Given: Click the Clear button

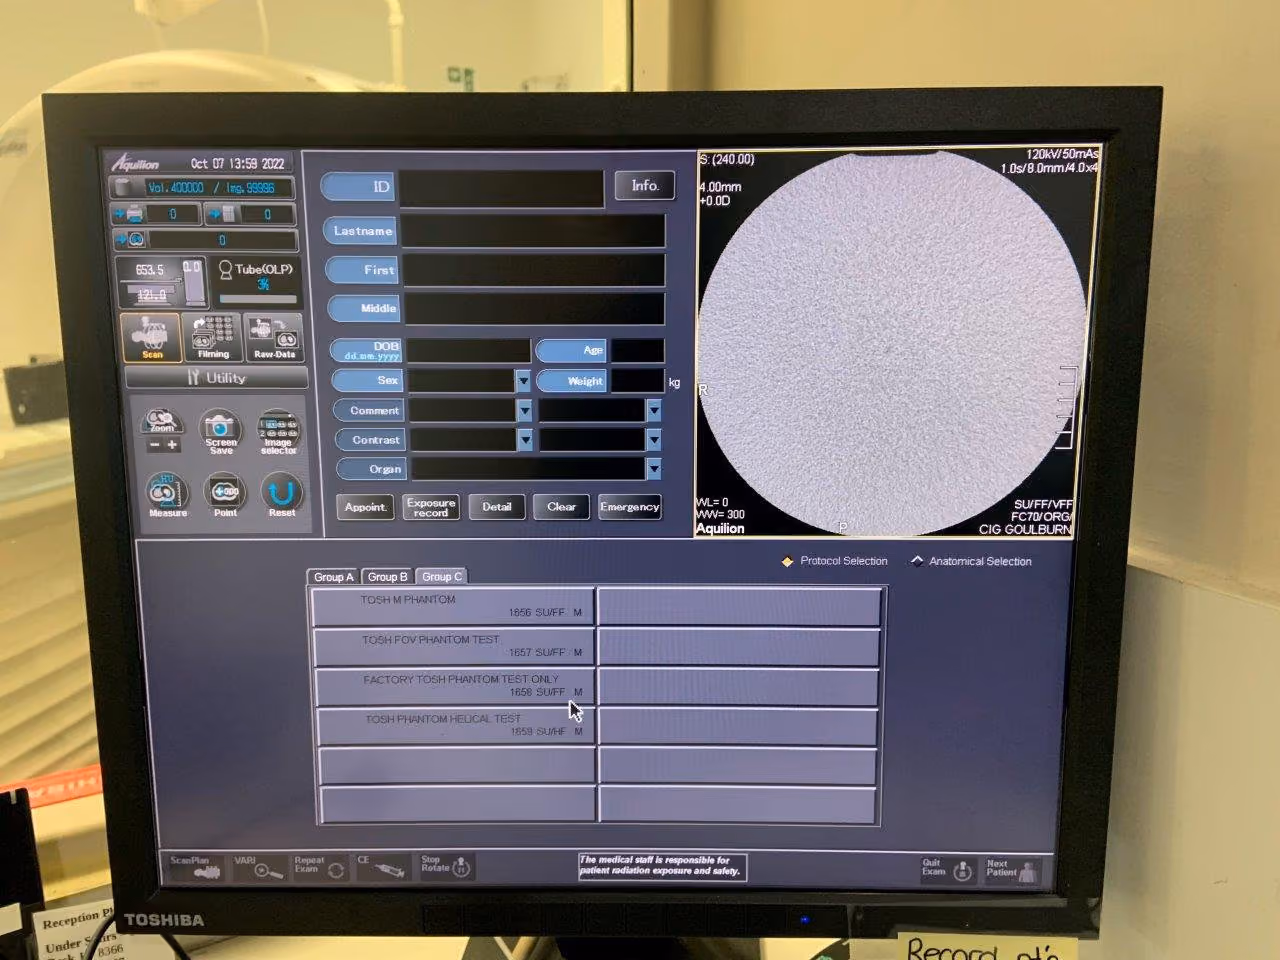Looking at the screenshot, I should click(x=561, y=507).
